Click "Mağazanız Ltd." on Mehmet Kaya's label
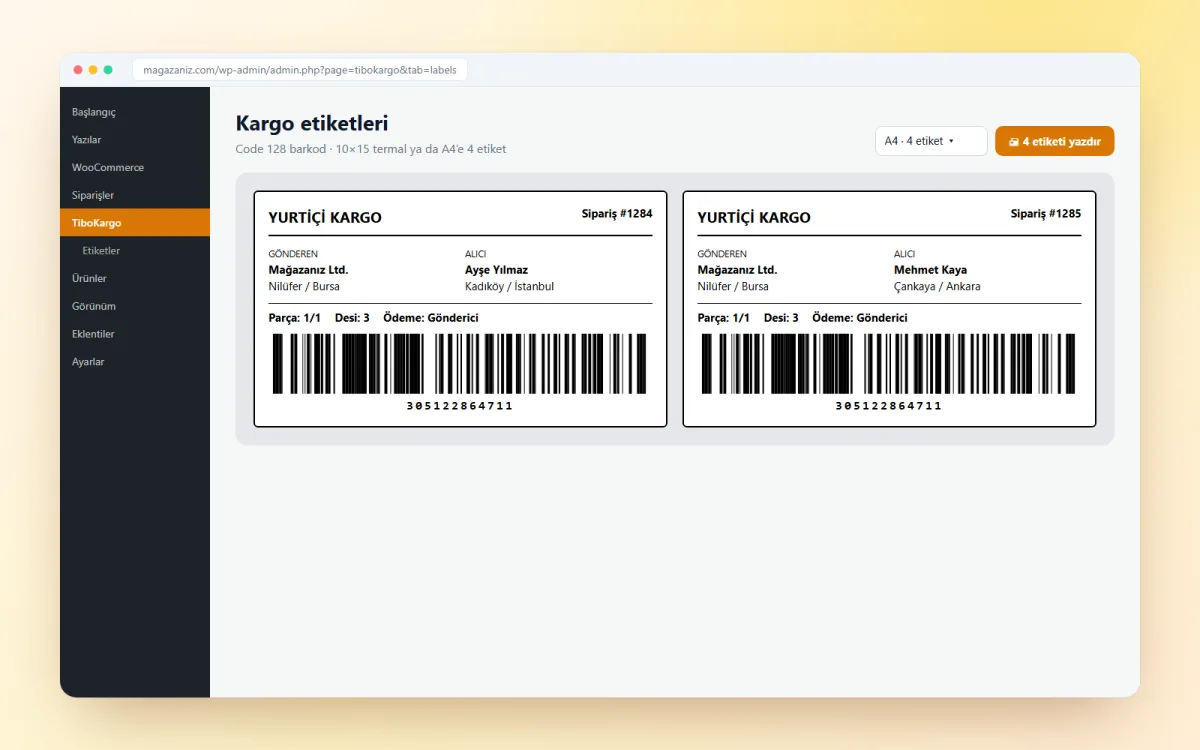The image size is (1200, 750). click(737, 270)
